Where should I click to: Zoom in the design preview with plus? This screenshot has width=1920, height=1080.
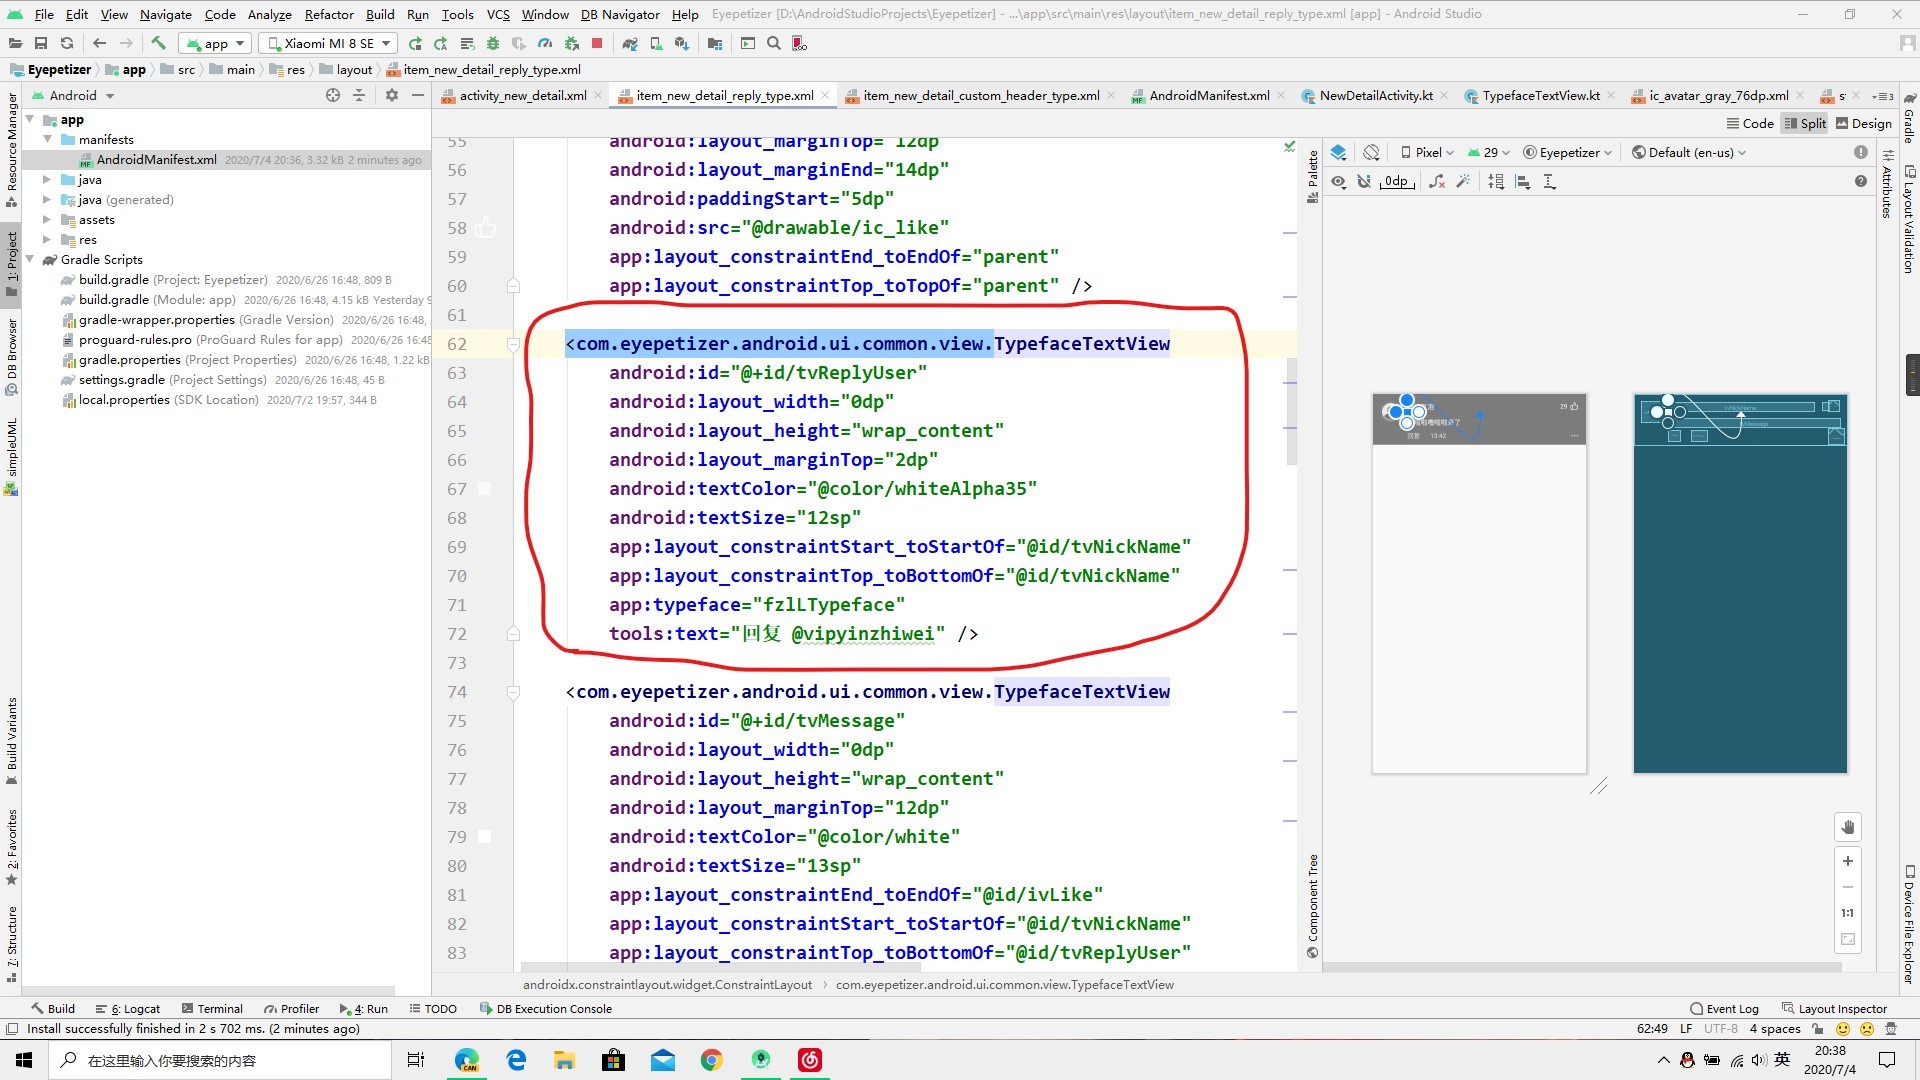1848,861
